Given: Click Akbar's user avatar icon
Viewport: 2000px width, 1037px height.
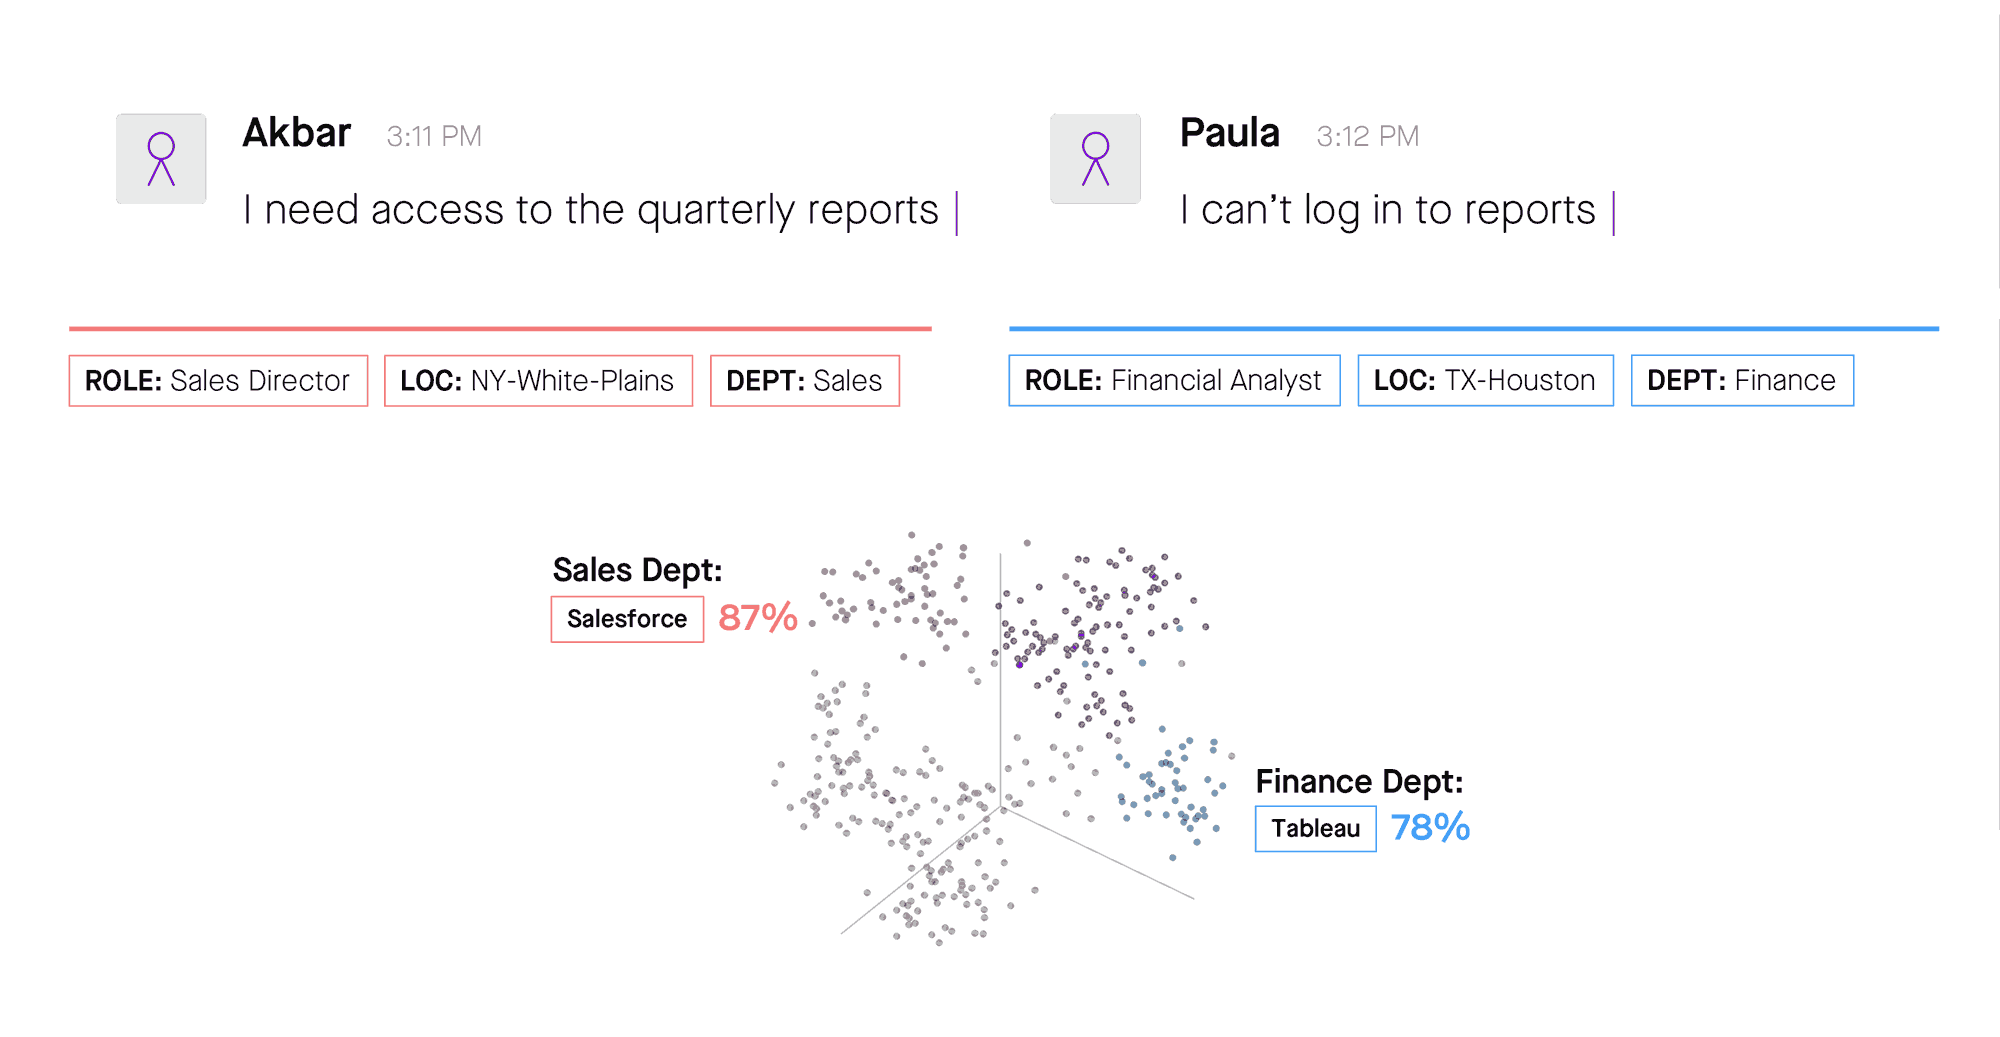Looking at the screenshot, I should pyautogui.click(x=161, y=159).
